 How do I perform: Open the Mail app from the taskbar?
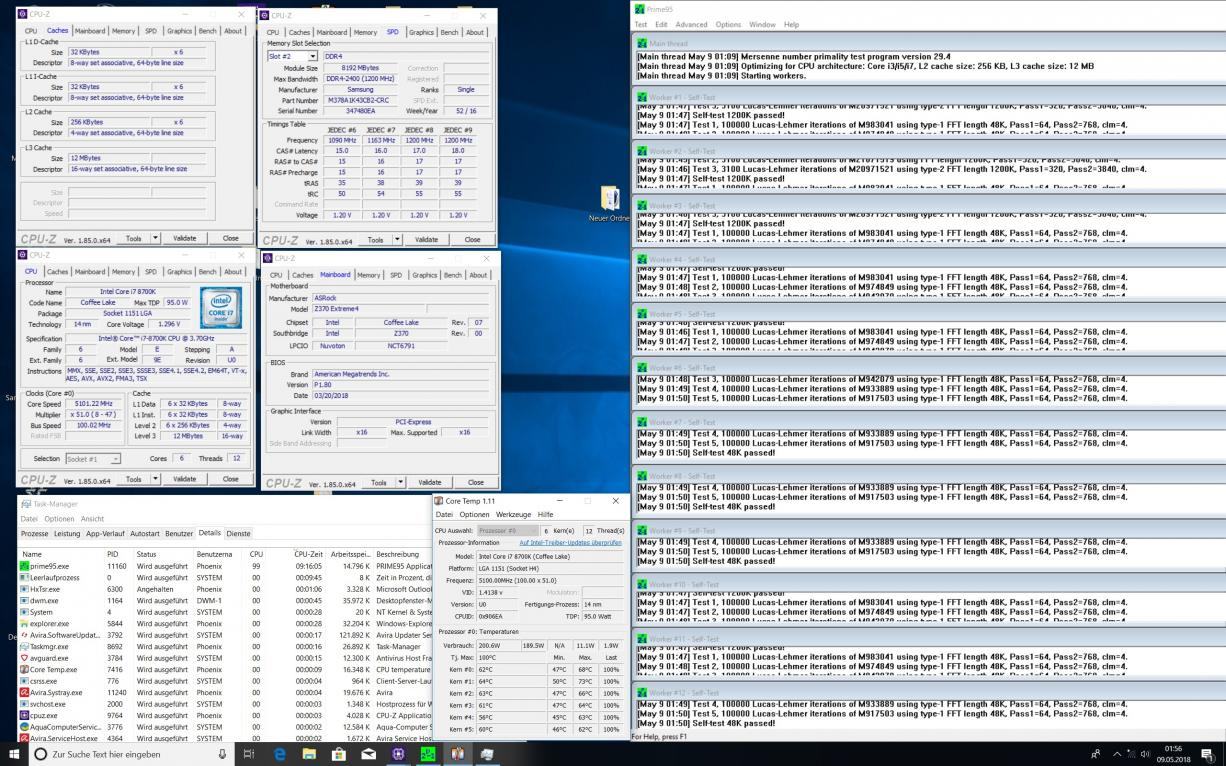tap(368, 754)
